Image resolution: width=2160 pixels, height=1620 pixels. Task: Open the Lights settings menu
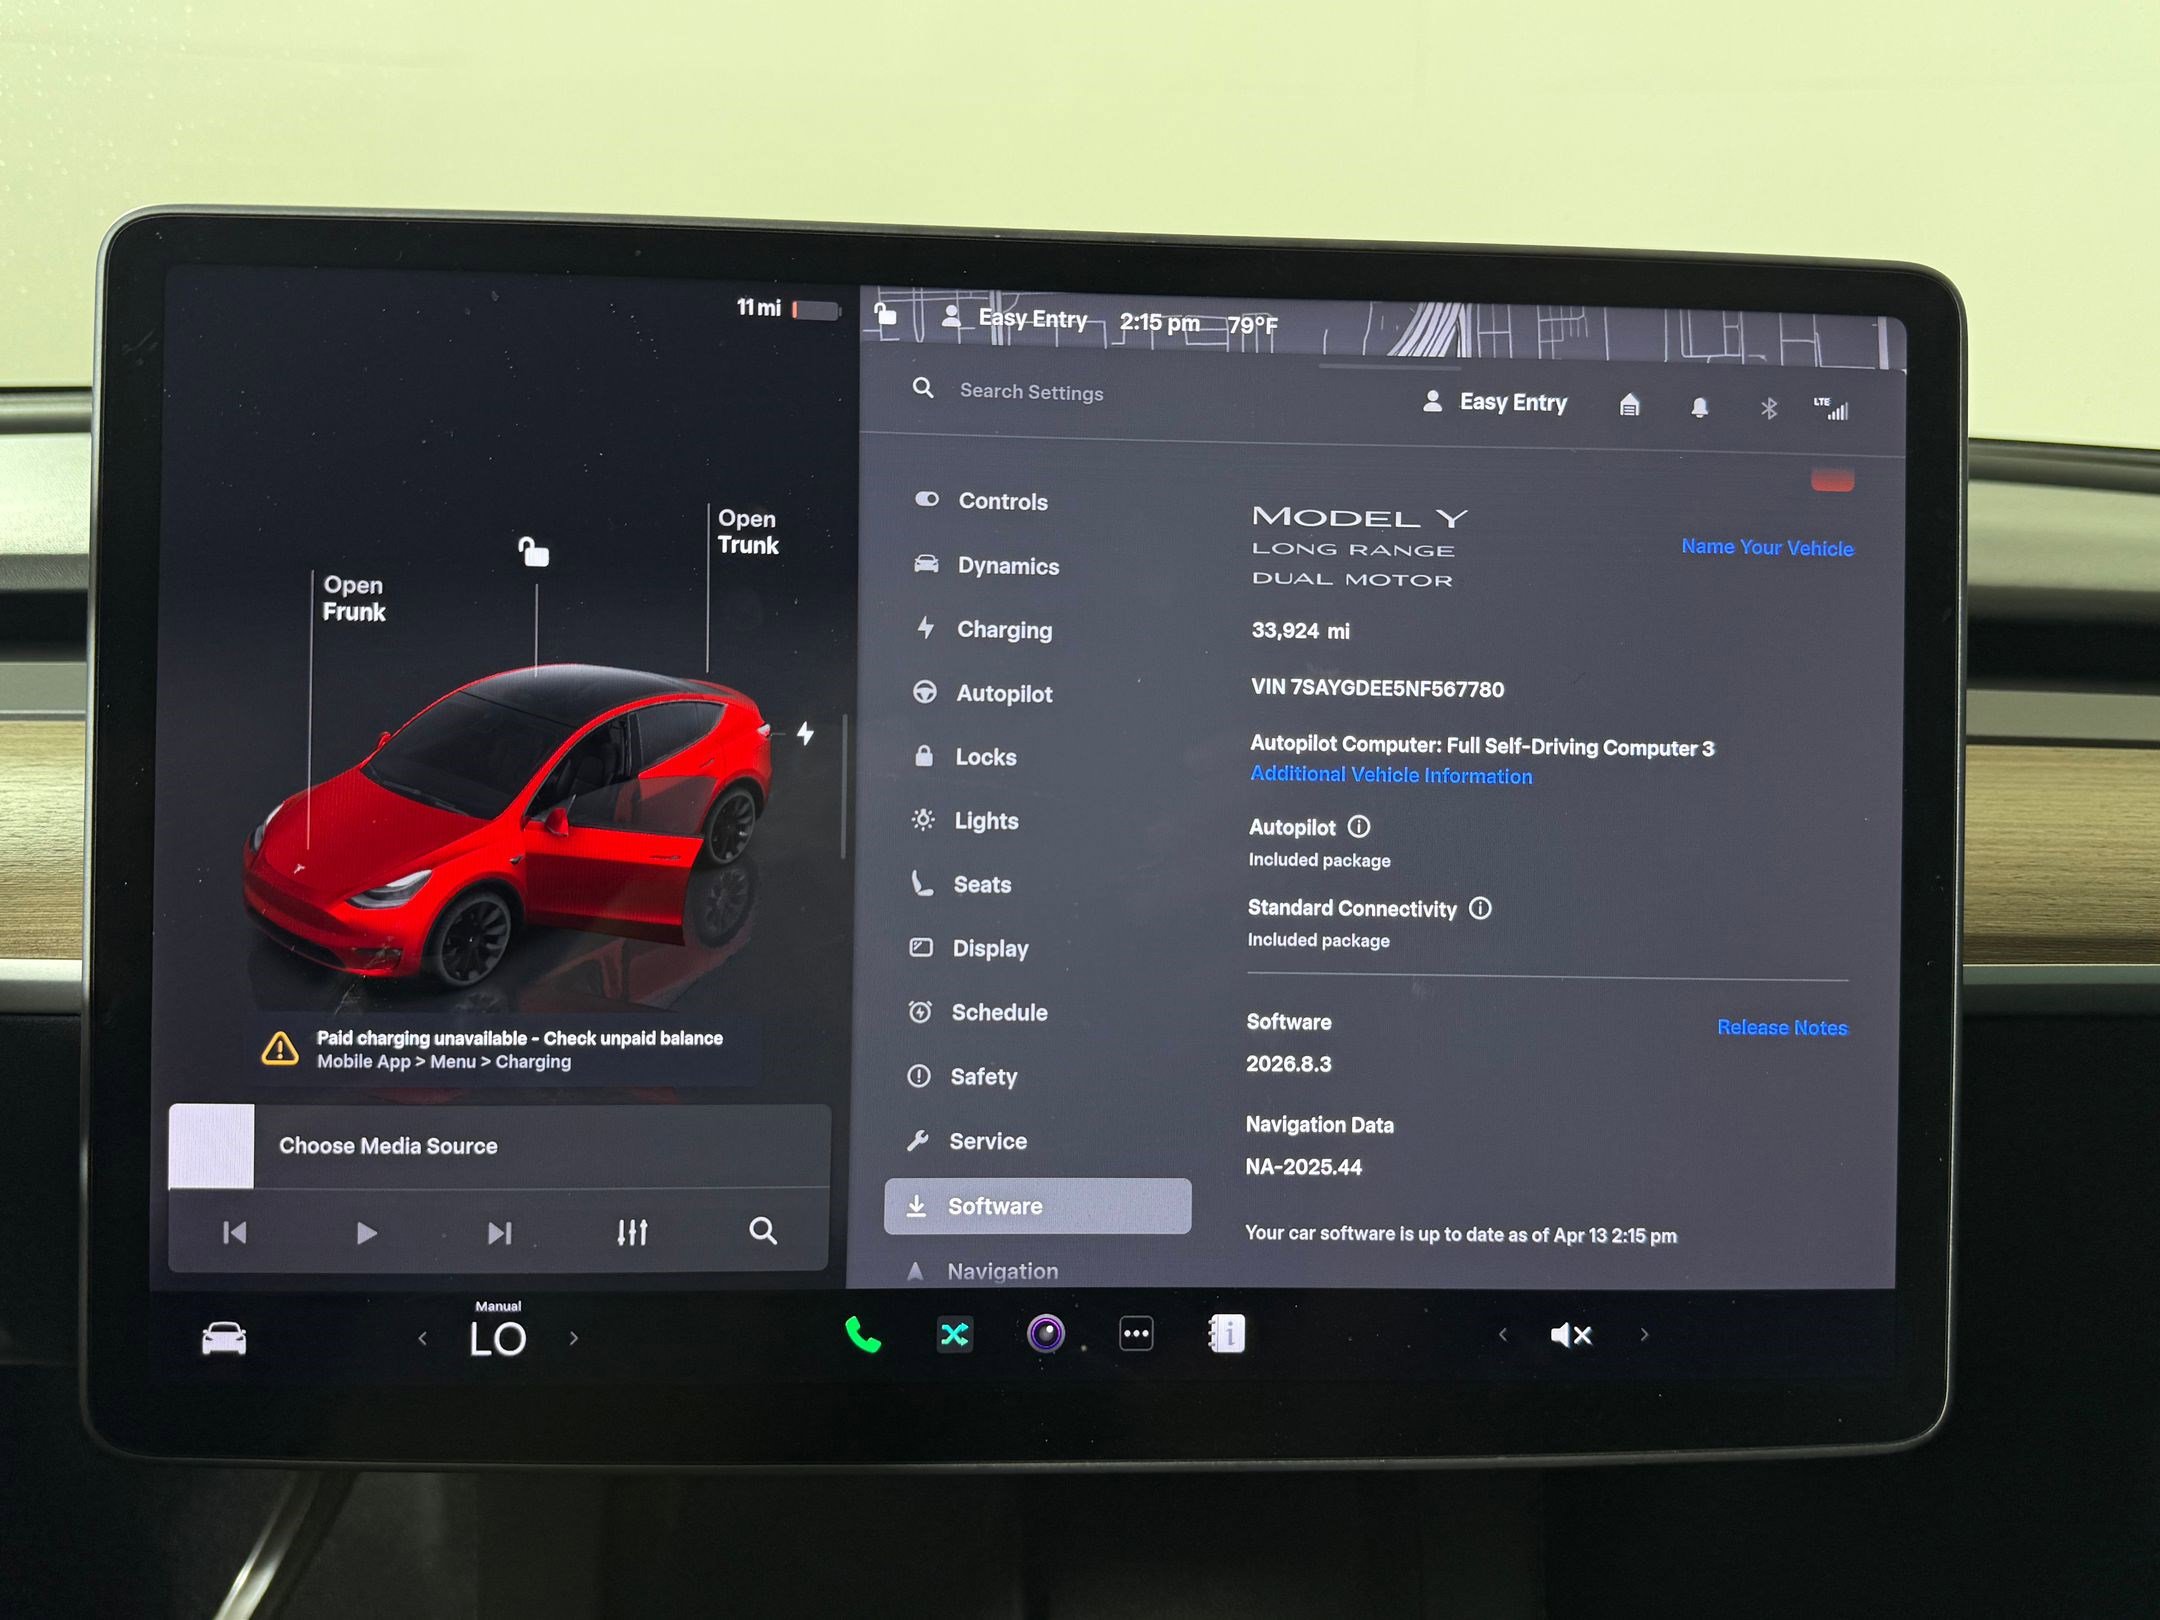[x=965, y=821]
